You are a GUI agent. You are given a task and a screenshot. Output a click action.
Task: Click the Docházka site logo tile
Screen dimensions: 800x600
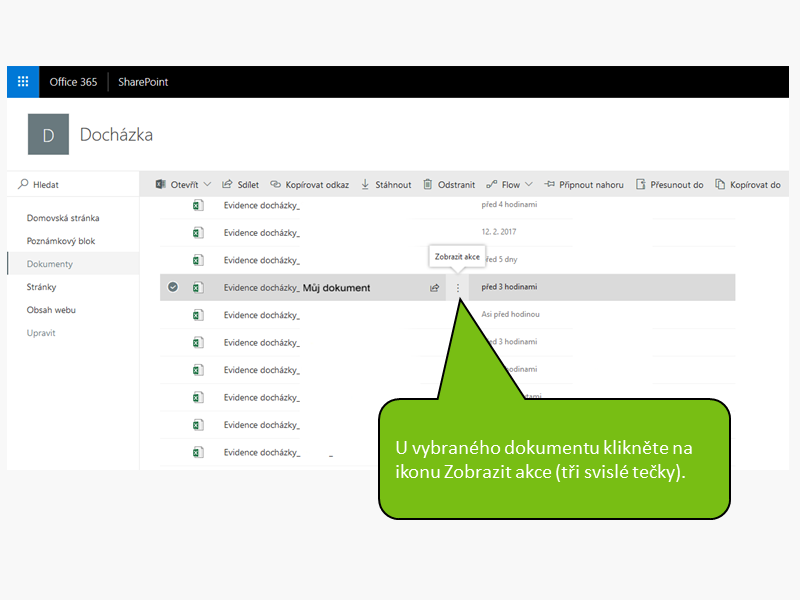pos(48,135)
